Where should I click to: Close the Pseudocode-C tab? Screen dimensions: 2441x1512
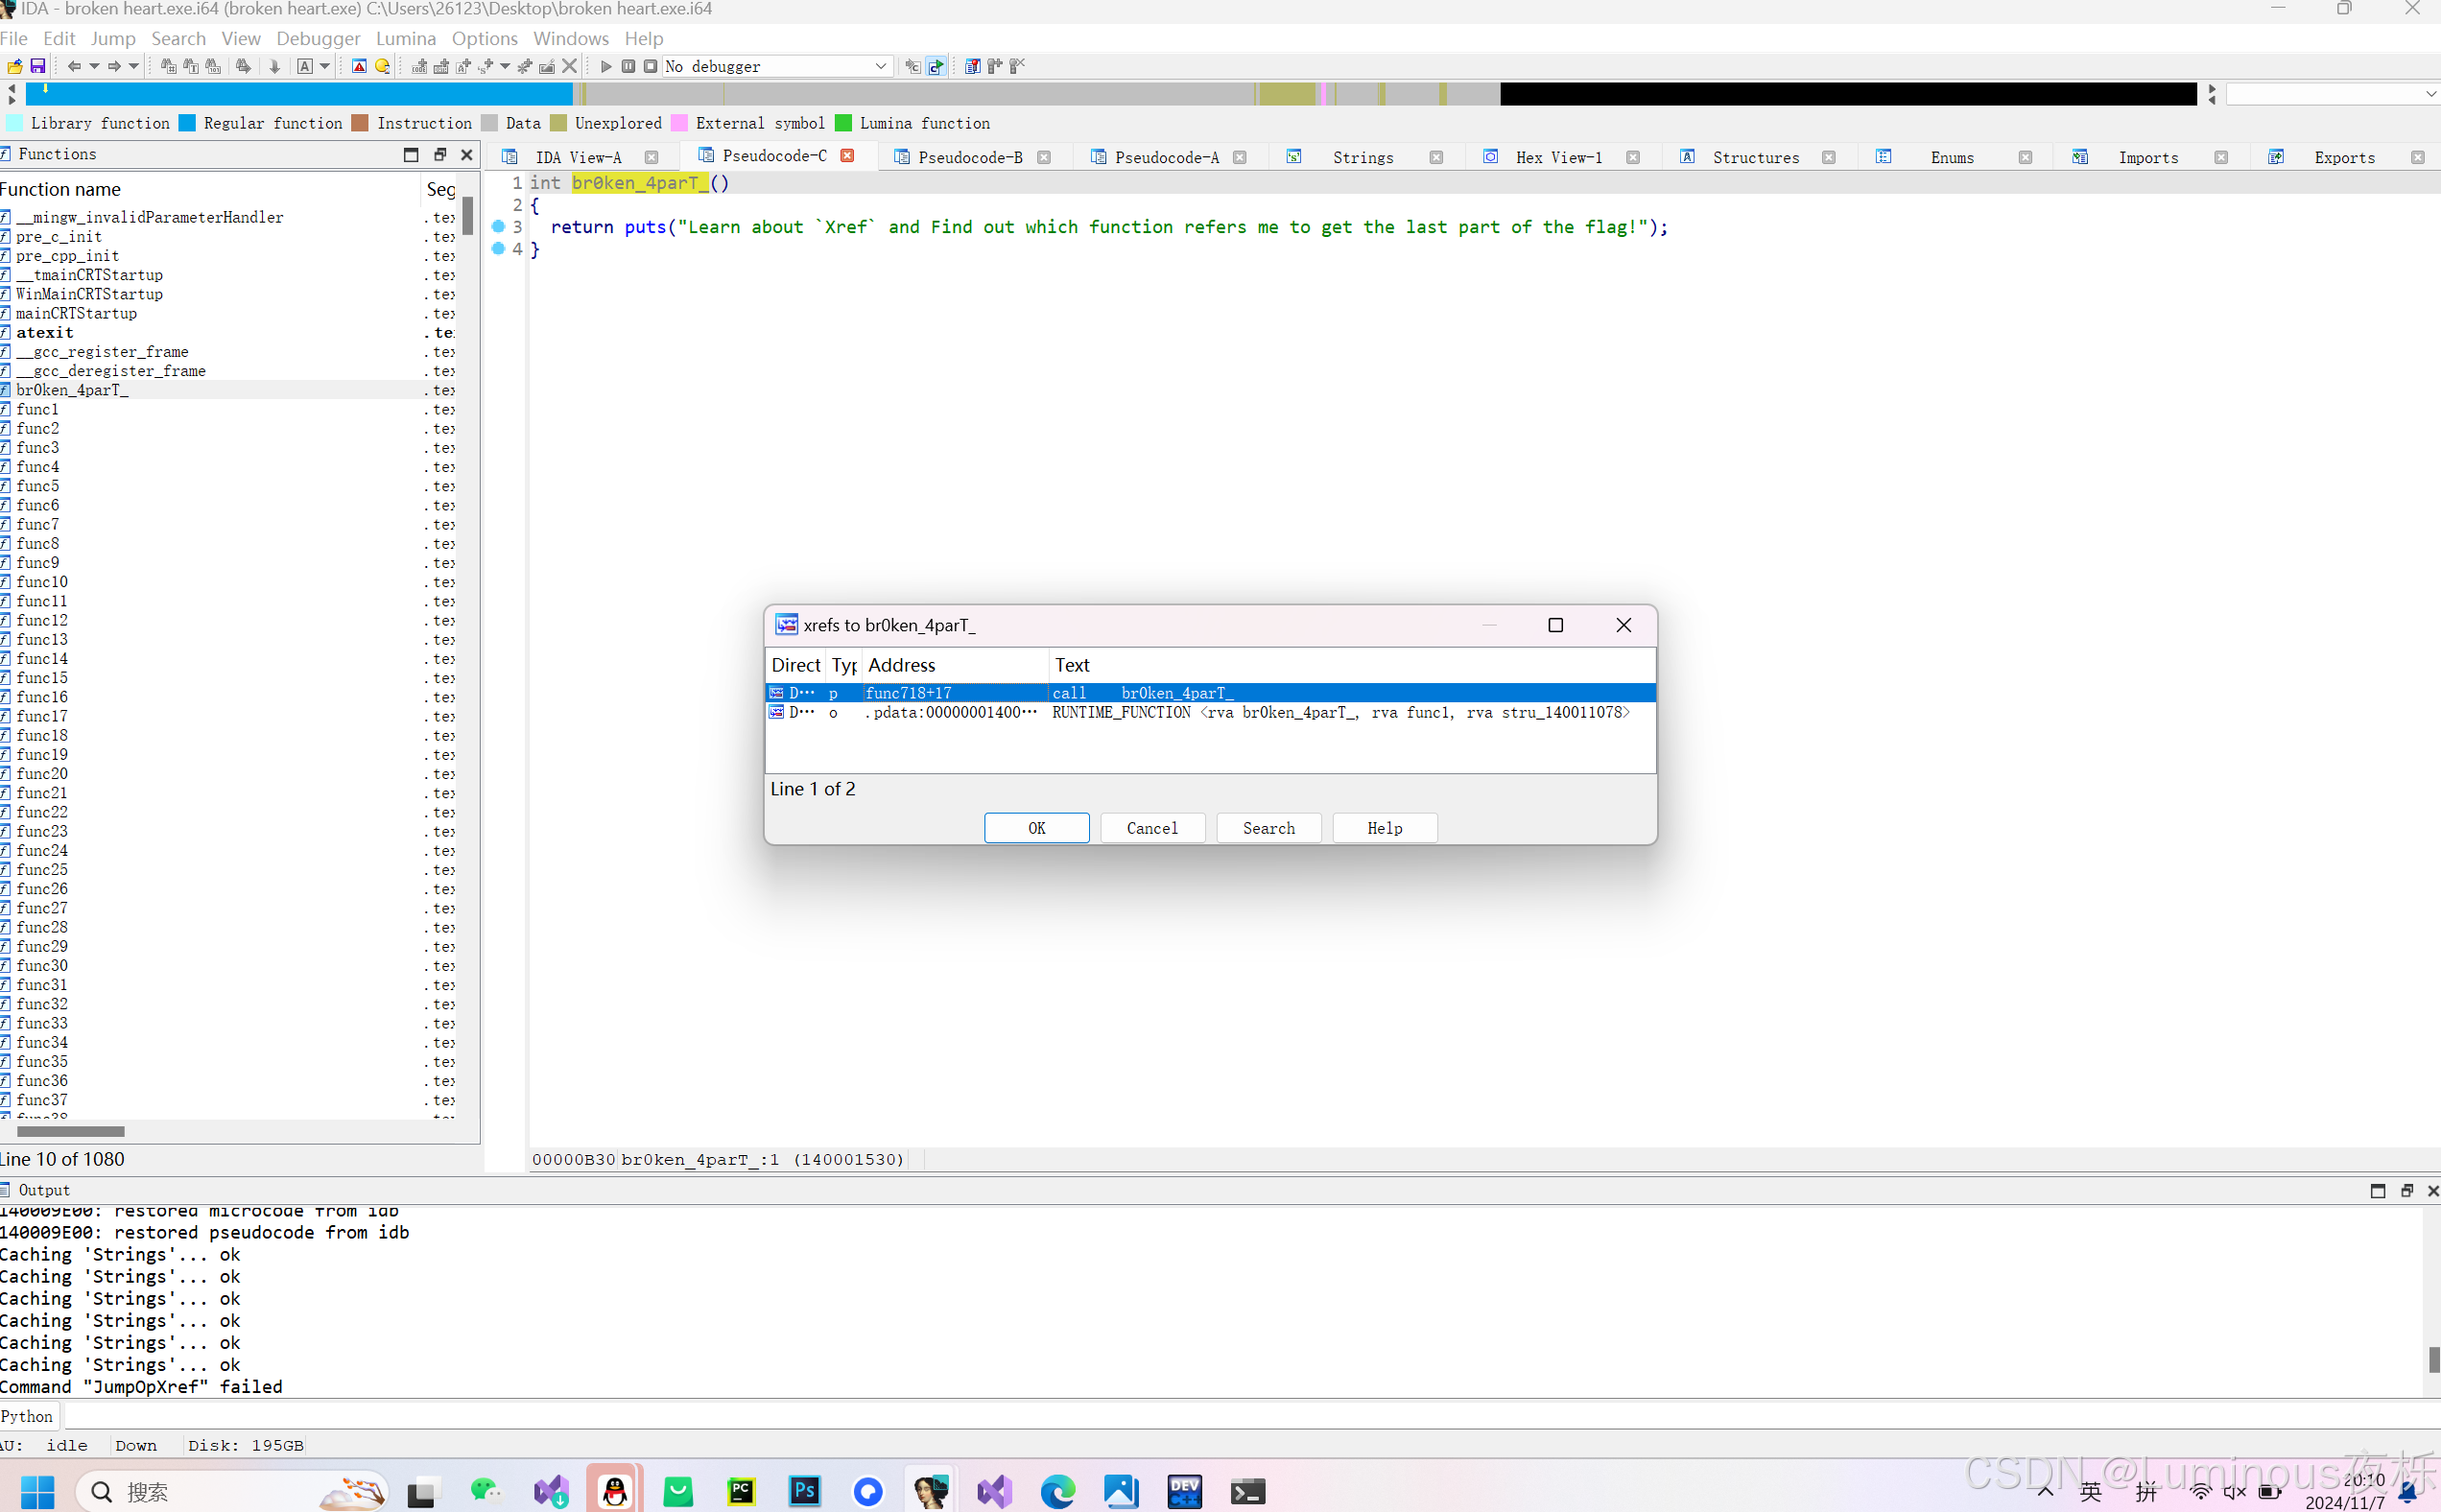[848, 156]
